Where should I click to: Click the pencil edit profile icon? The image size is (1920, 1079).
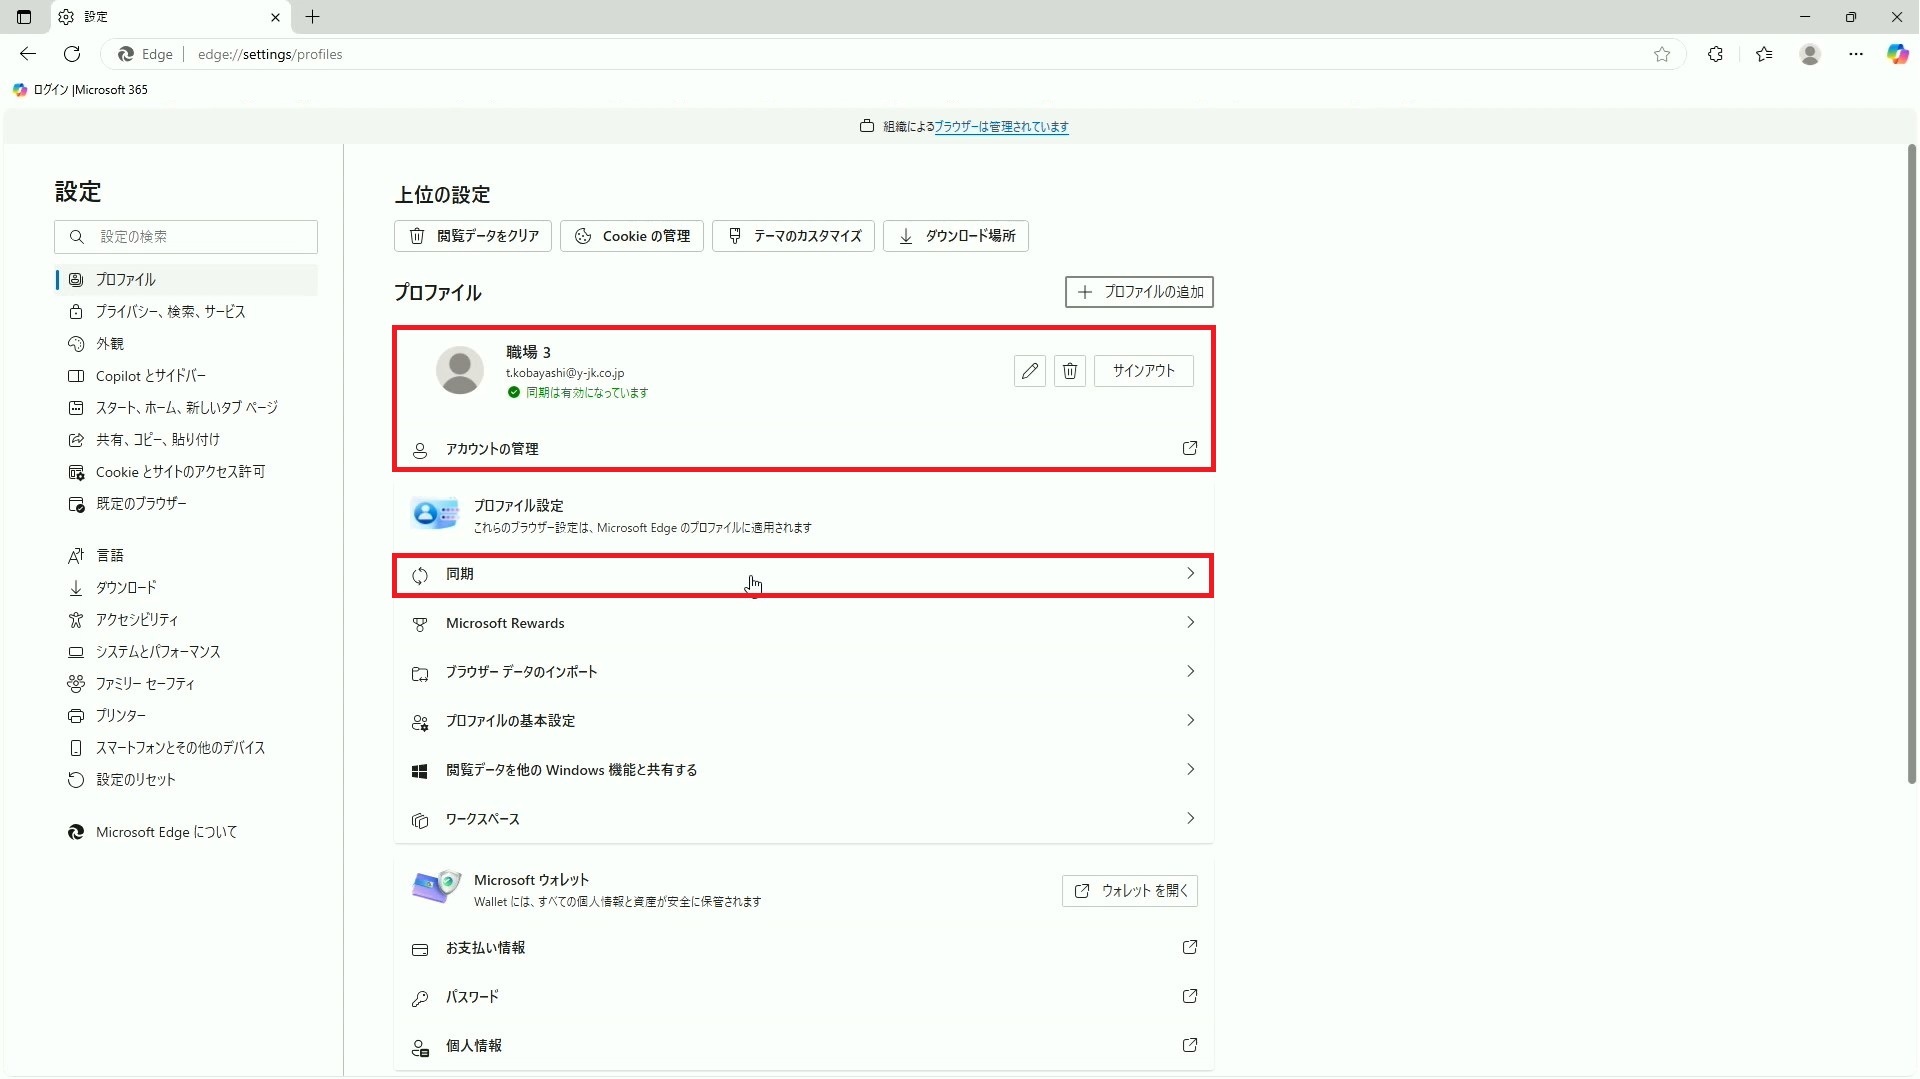1029,371
